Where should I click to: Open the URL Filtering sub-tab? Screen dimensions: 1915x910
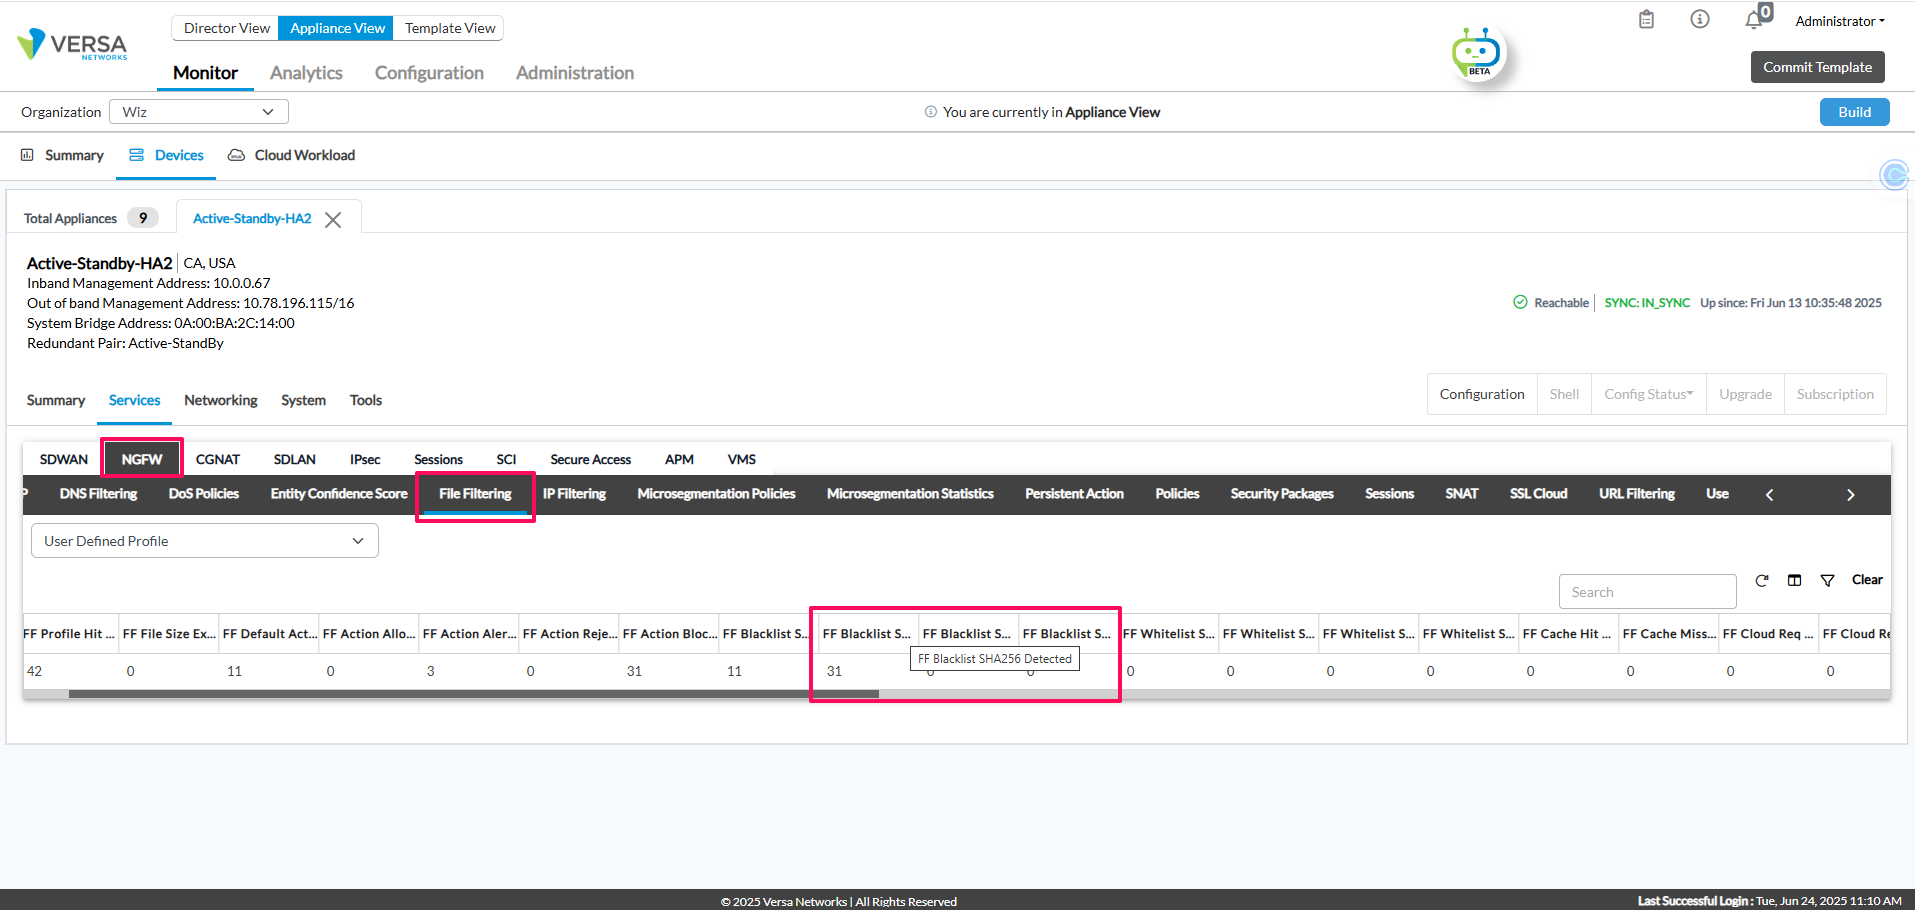click(x=1636, y=494)
